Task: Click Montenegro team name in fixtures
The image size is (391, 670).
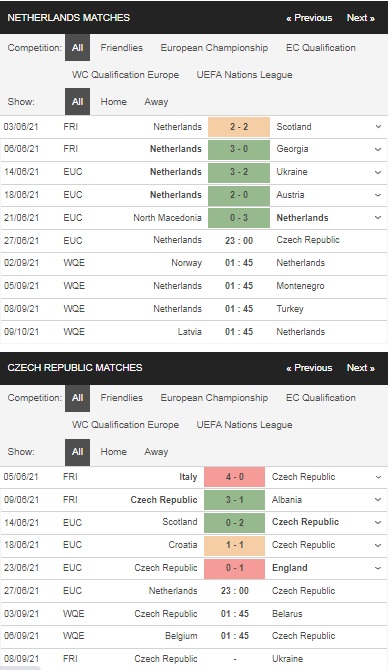Action: [300, 286]
